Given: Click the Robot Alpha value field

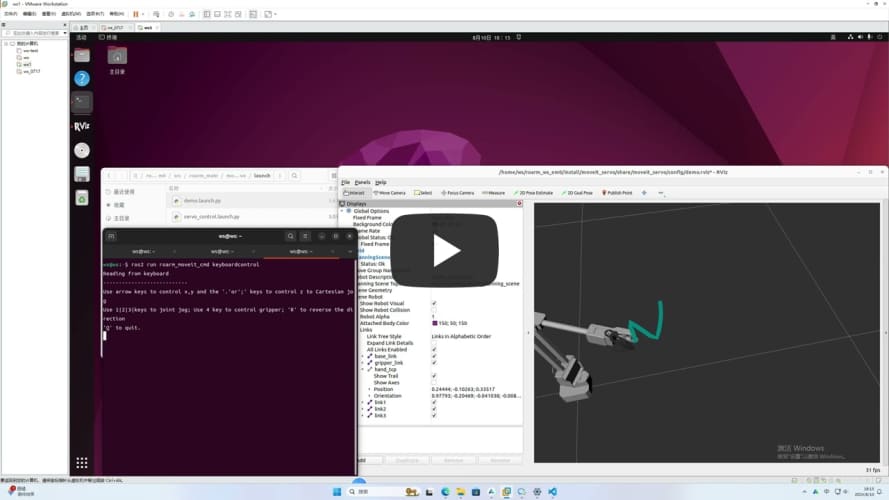Looking at the screenshot, I should 476,317.
